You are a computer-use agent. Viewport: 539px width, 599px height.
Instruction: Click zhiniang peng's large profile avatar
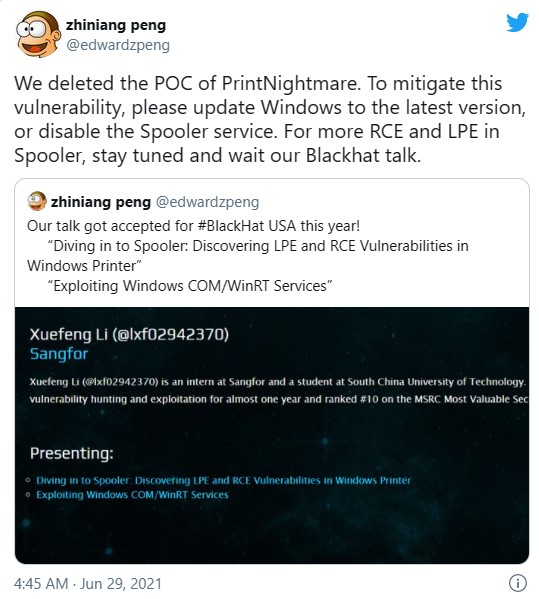click(x=38, y=34)
